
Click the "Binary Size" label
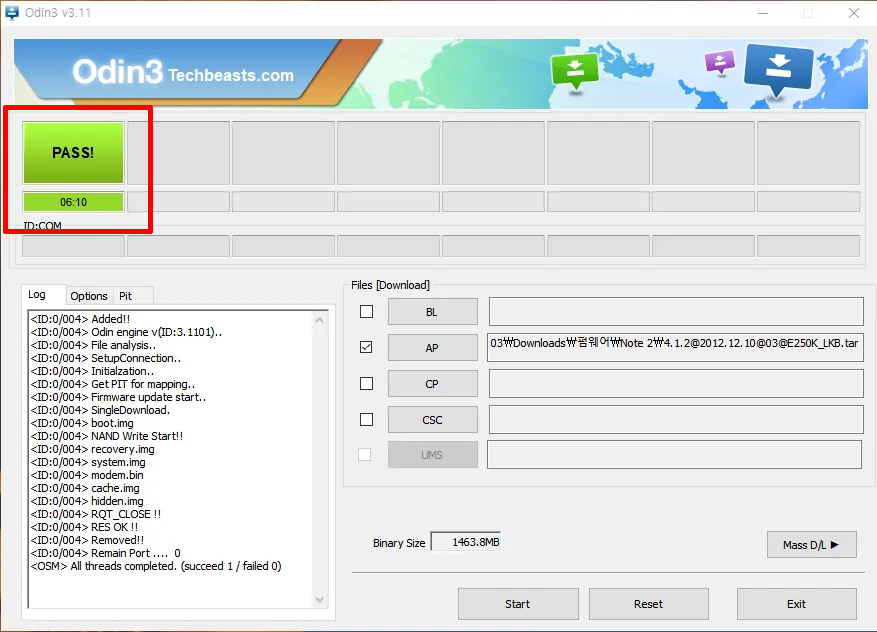399,543
